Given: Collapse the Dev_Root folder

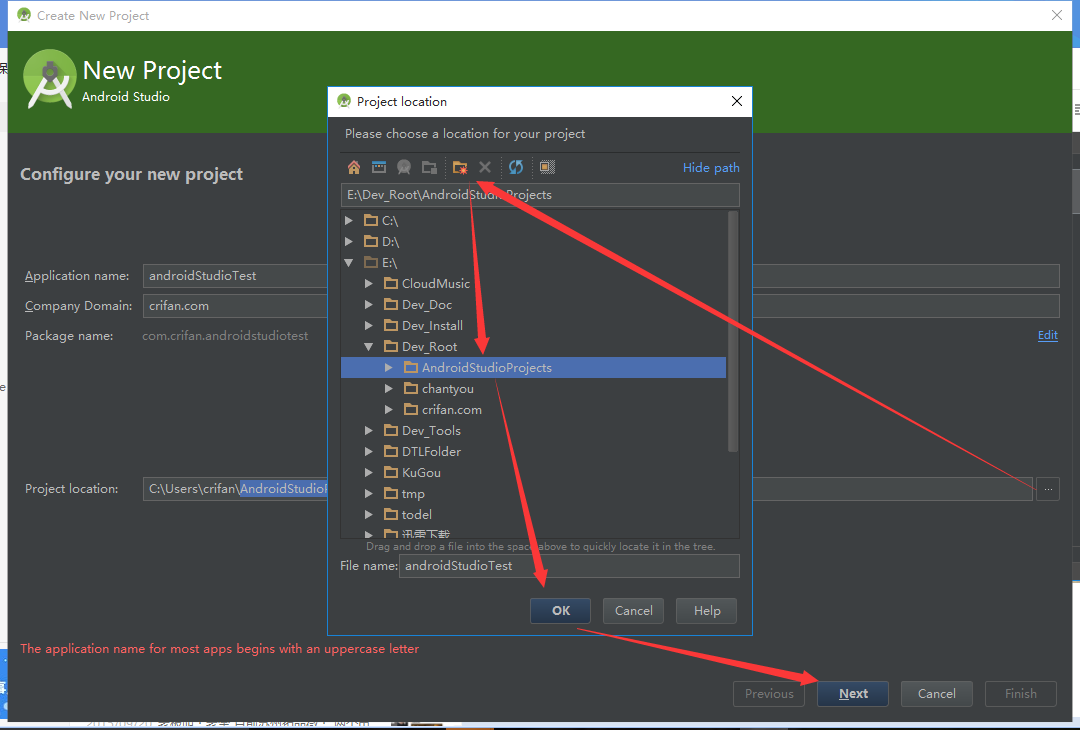Looking at the screenshot, I should click(368, 346).
